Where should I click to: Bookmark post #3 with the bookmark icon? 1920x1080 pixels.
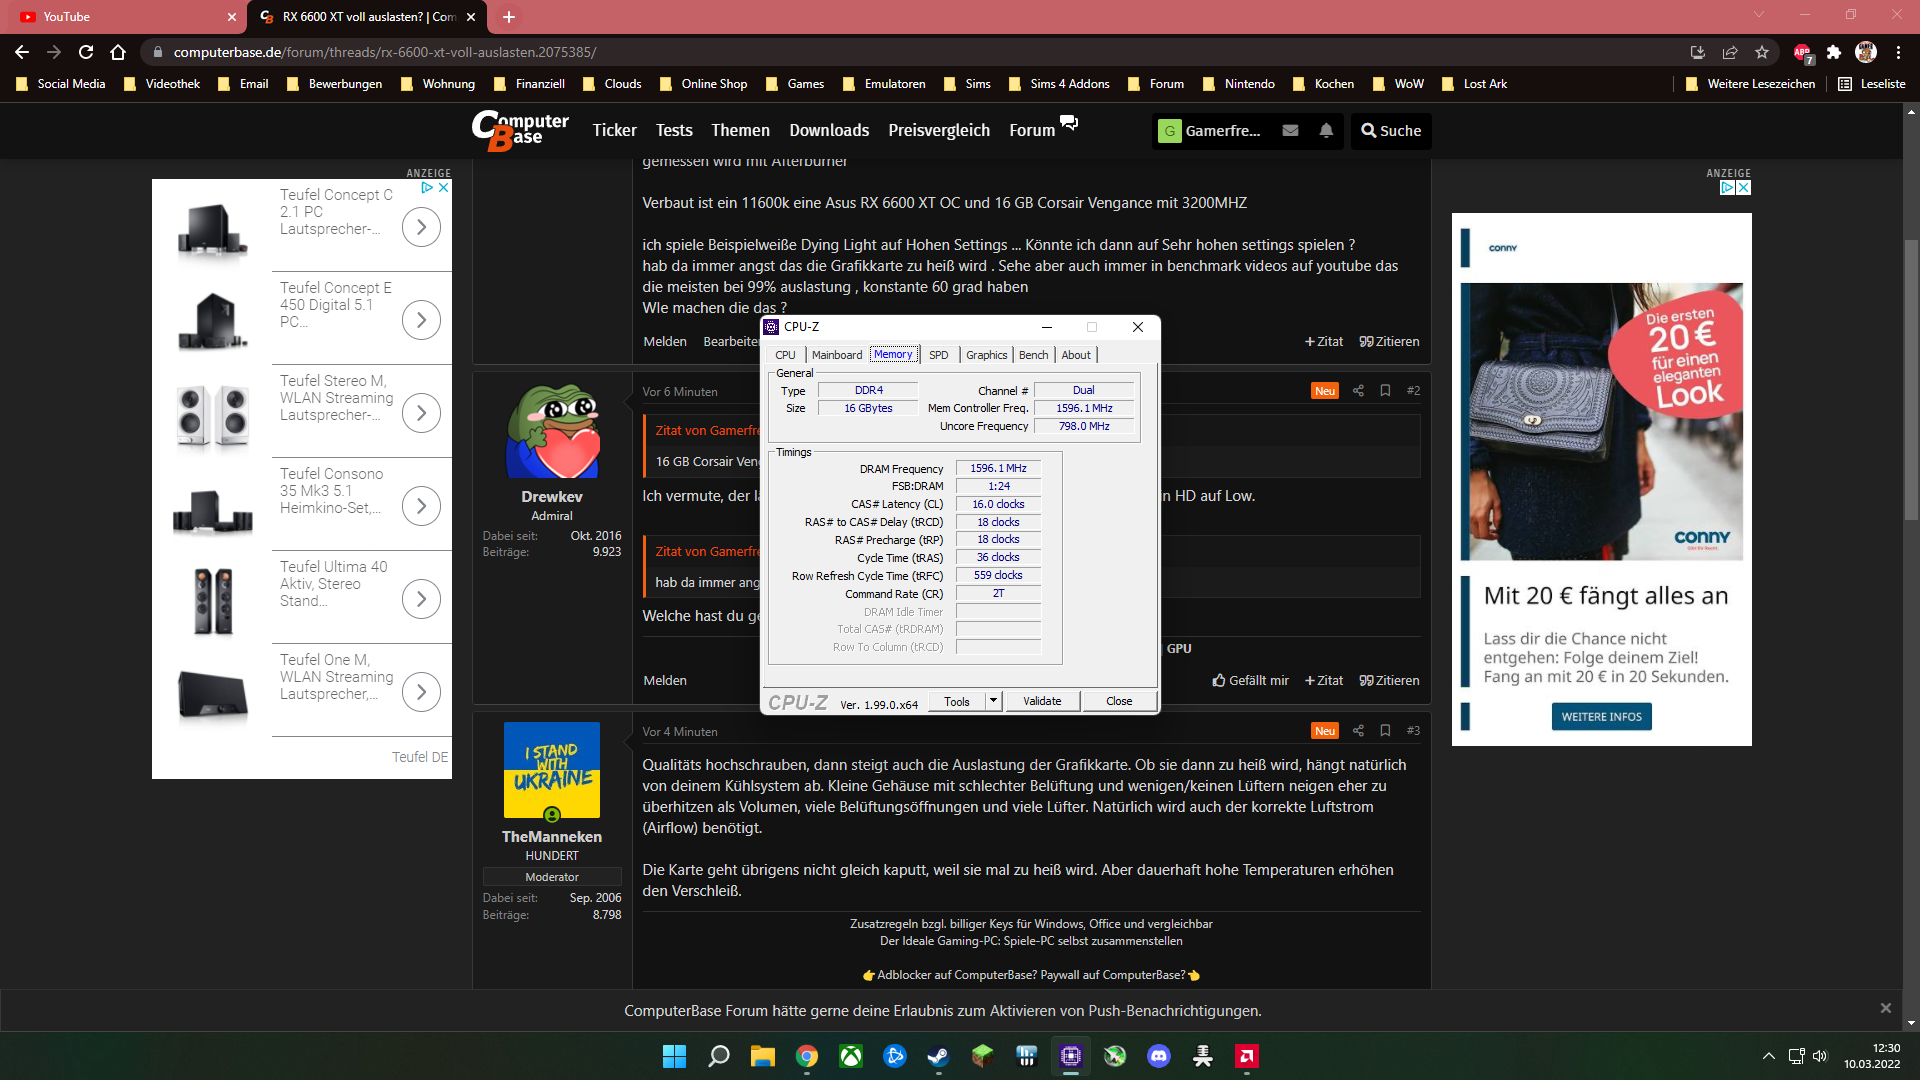pos(1385,731)
